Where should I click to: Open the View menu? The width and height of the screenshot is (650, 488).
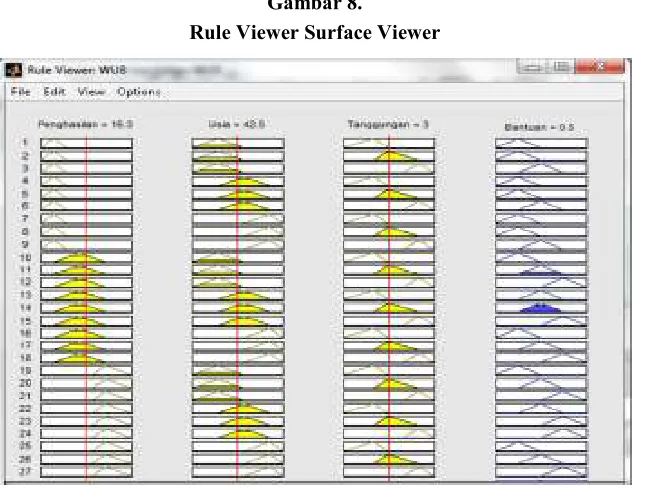[x=91, y=92]
